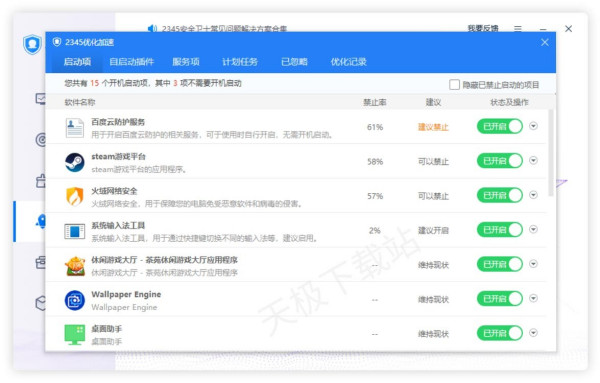600x383 pixels.
Task: Click the Baidu cloud protection service icon
Action: pyautogui.click(x=75, y=128)
